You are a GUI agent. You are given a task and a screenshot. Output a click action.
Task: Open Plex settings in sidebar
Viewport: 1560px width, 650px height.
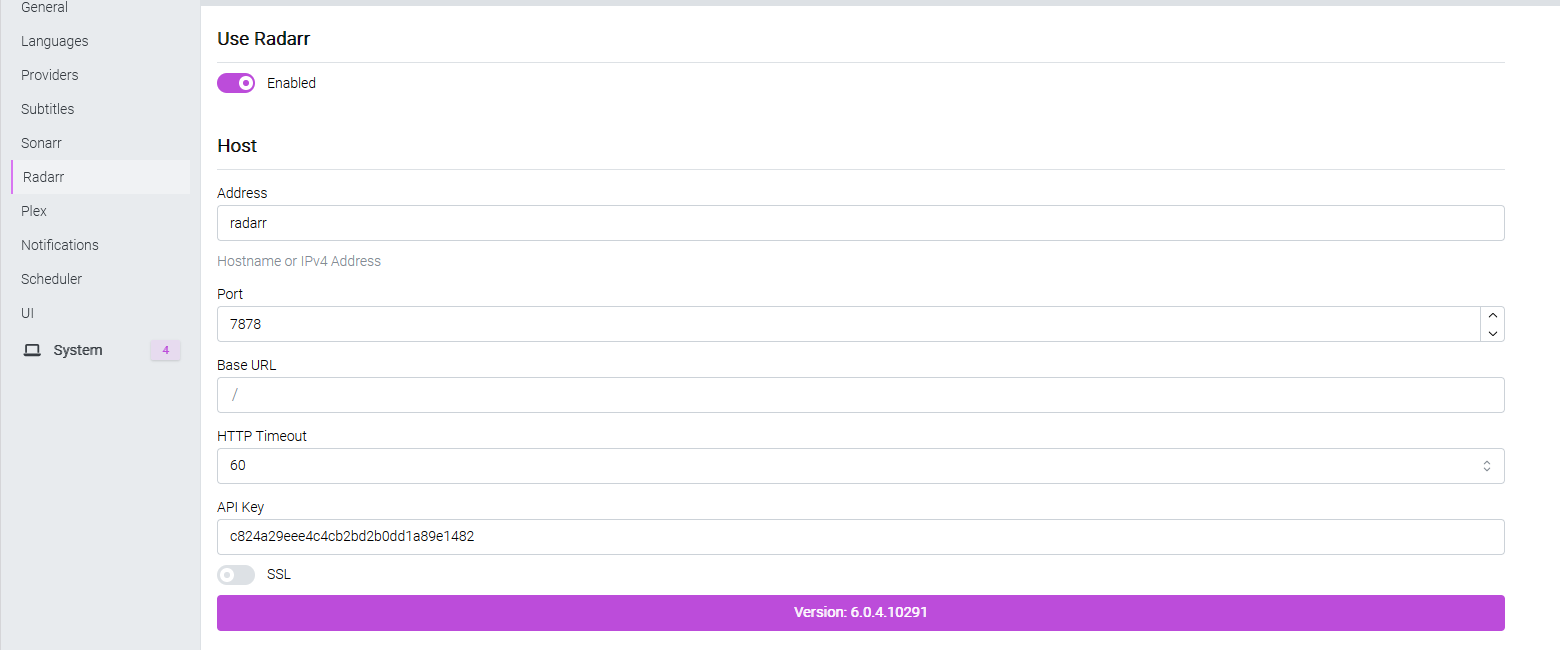coord(34,211)
